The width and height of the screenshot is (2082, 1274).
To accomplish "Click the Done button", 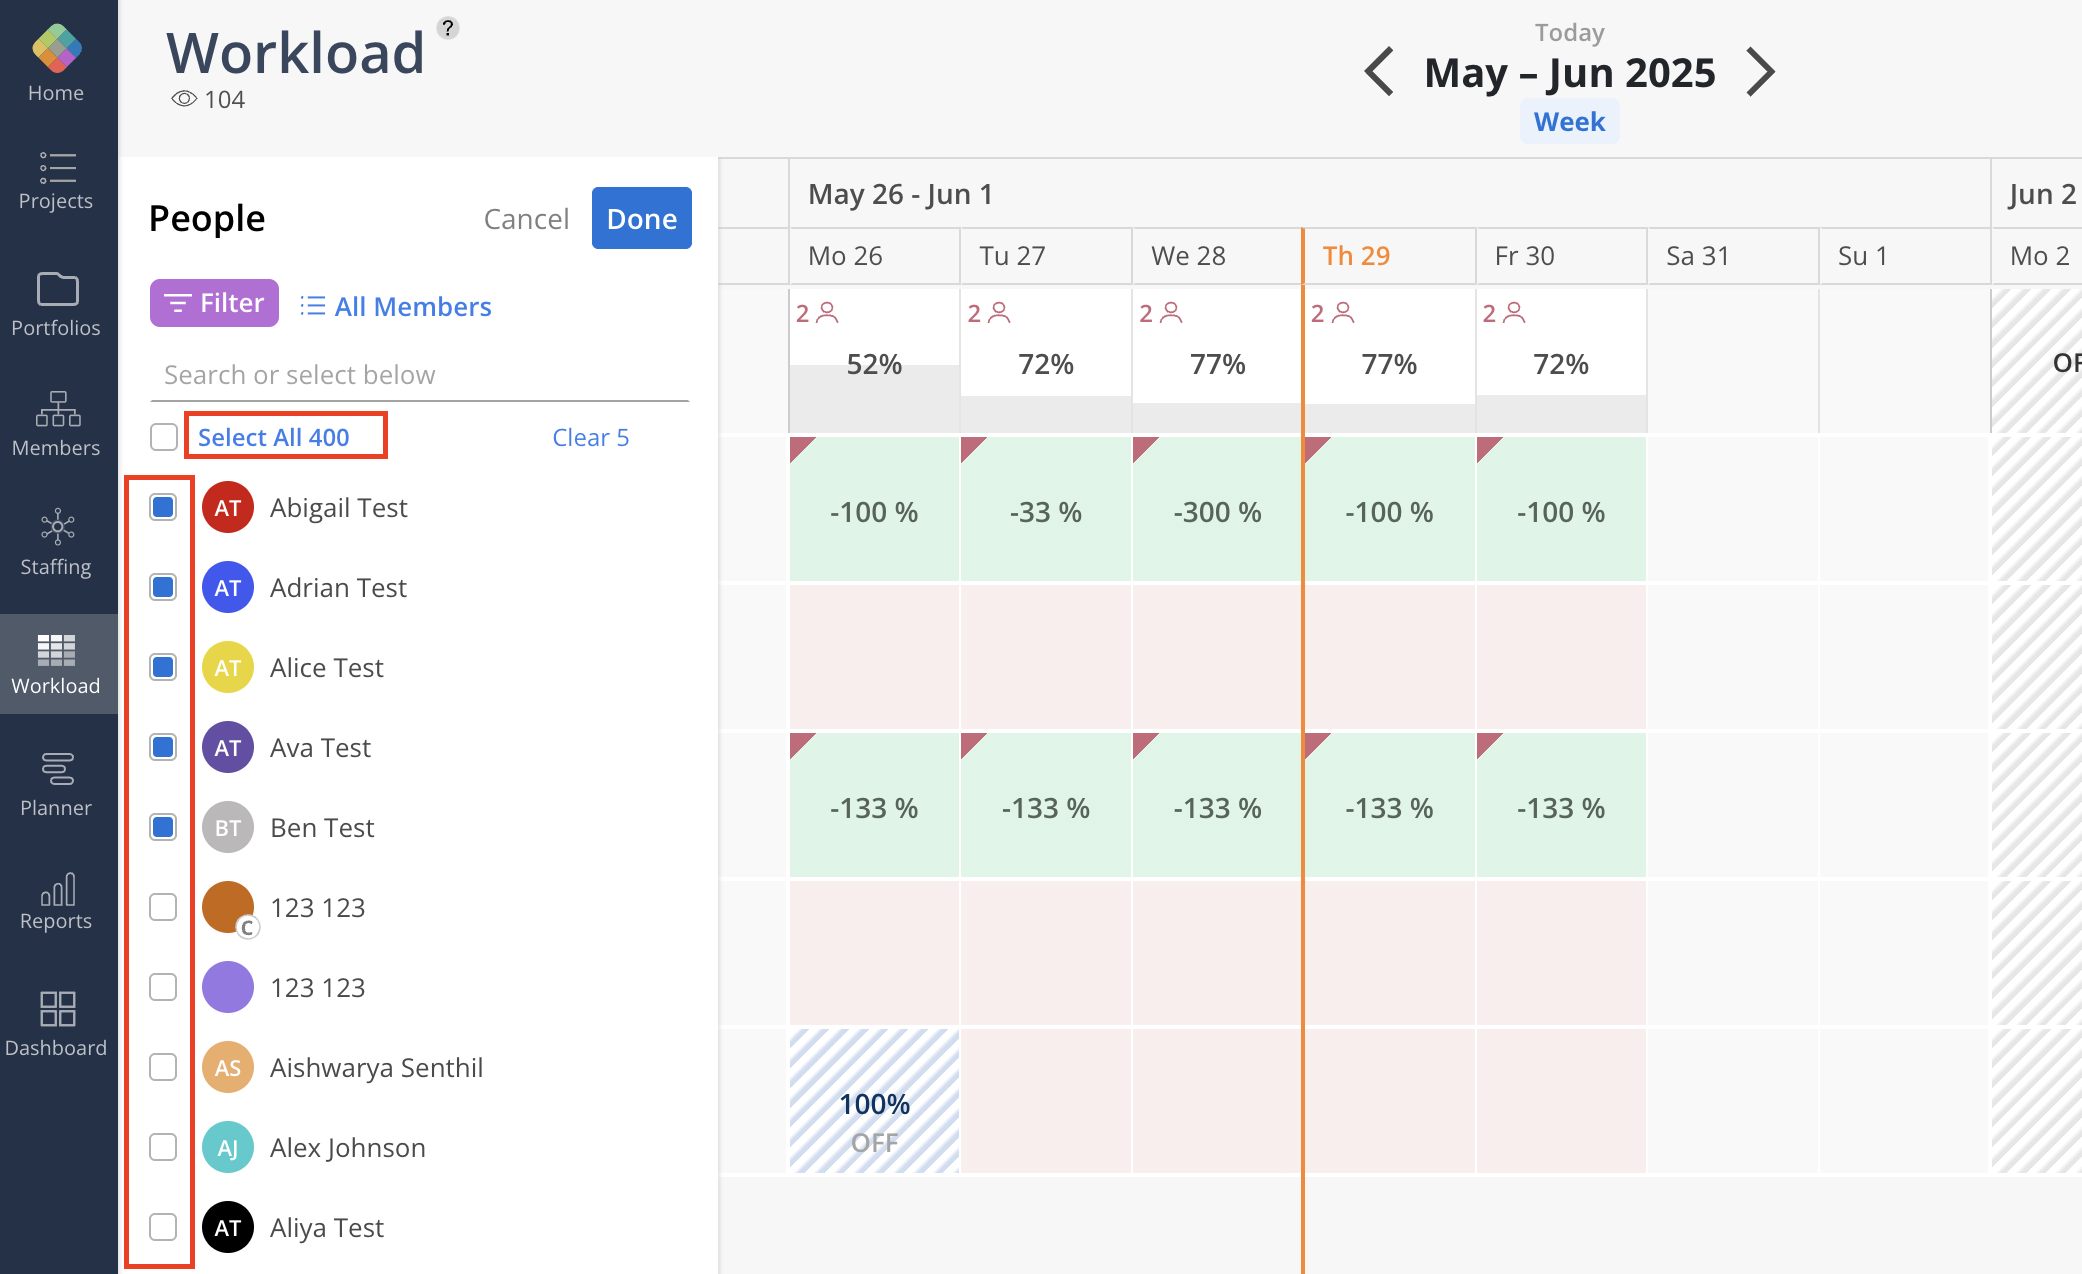I will (x=642, y=218).
